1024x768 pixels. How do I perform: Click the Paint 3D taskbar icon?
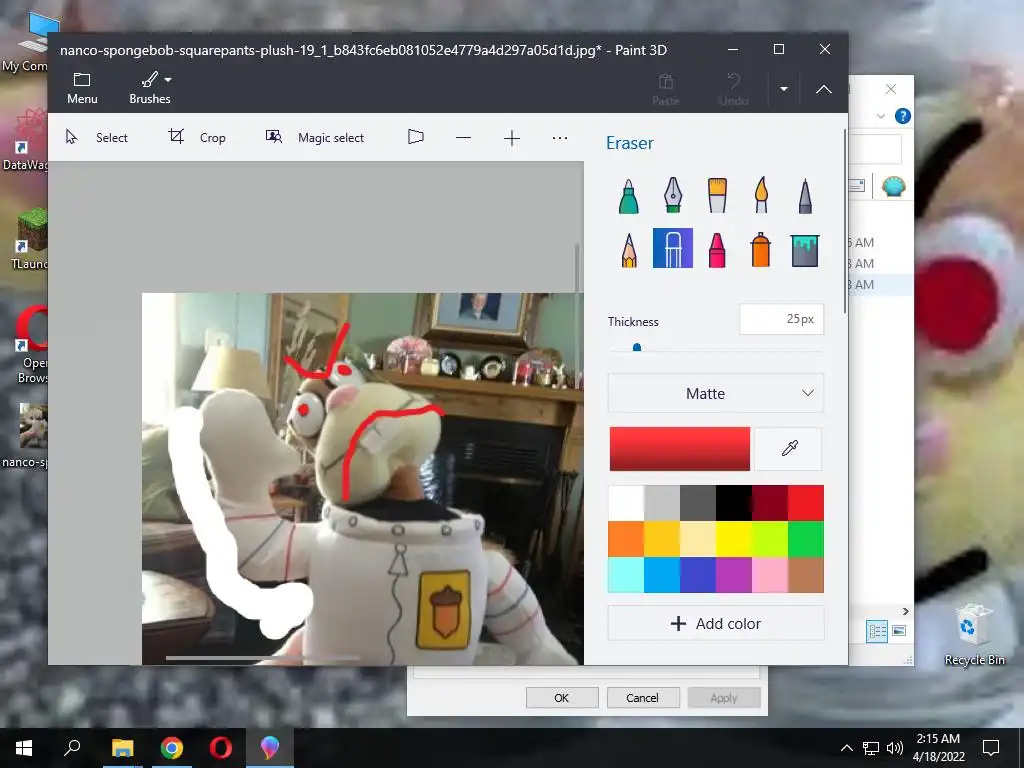click(x=270, y=748)
